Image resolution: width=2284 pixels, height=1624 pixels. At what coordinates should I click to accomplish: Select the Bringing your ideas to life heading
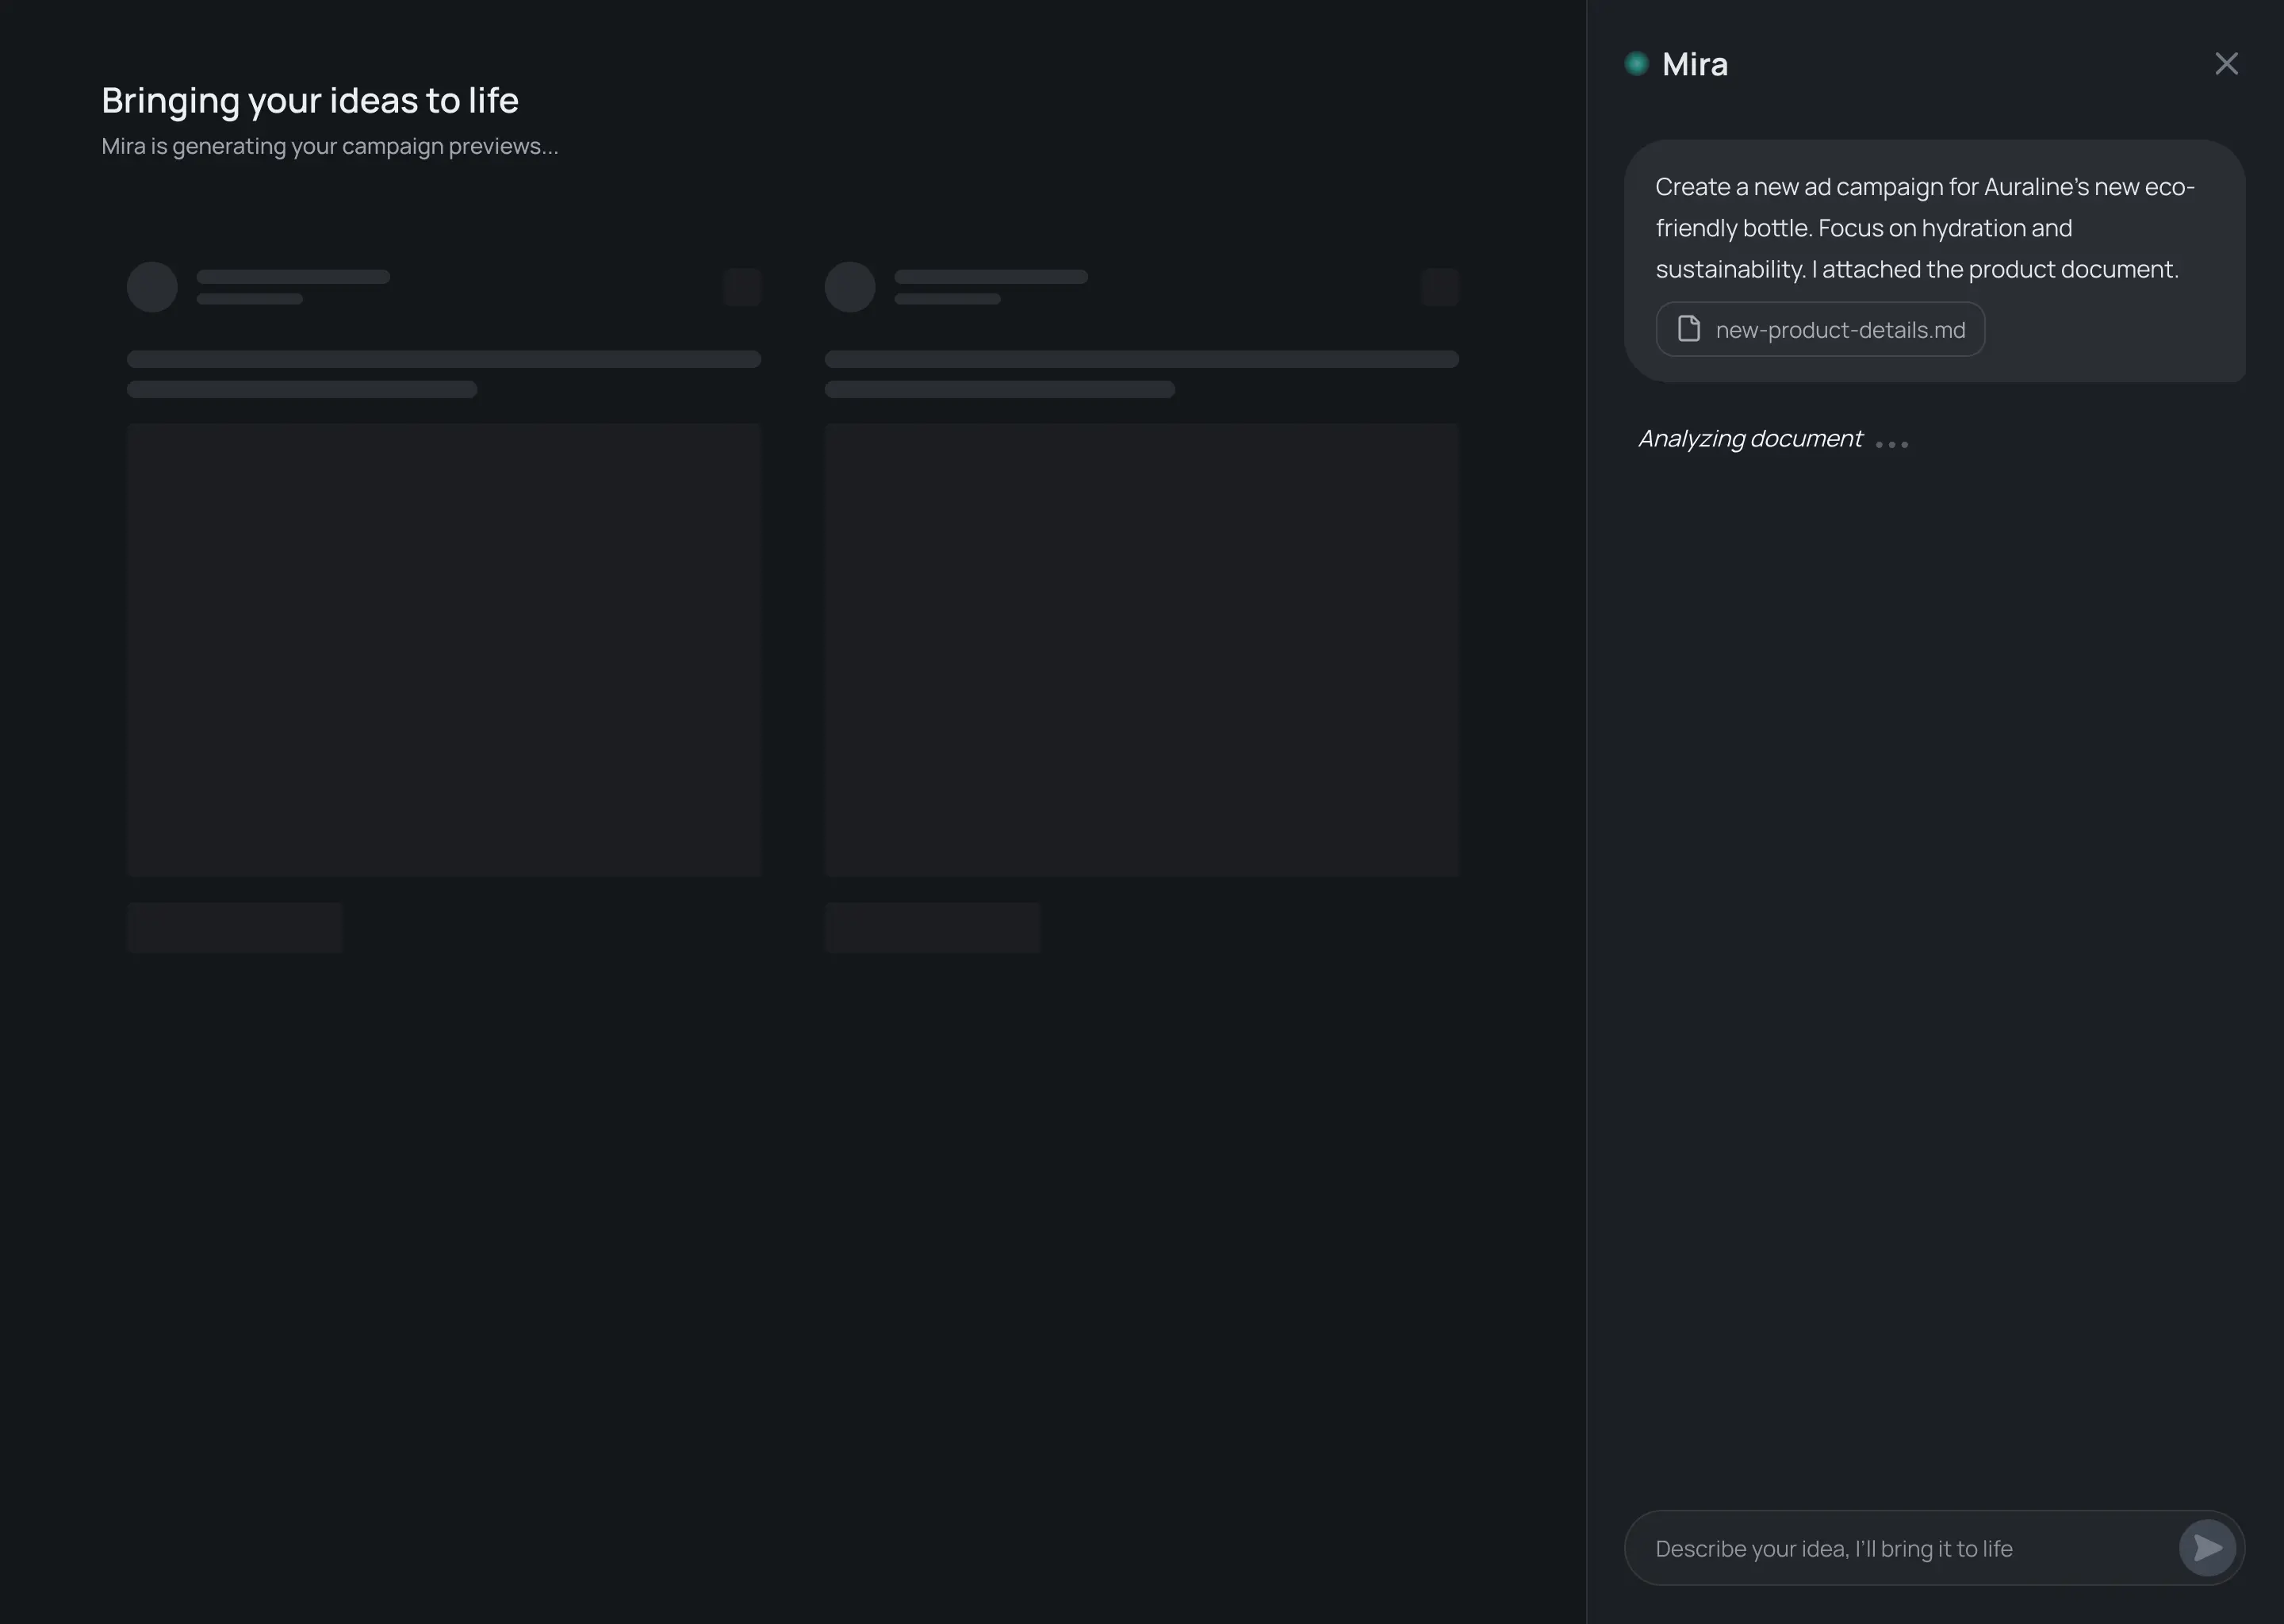point(309,99)
